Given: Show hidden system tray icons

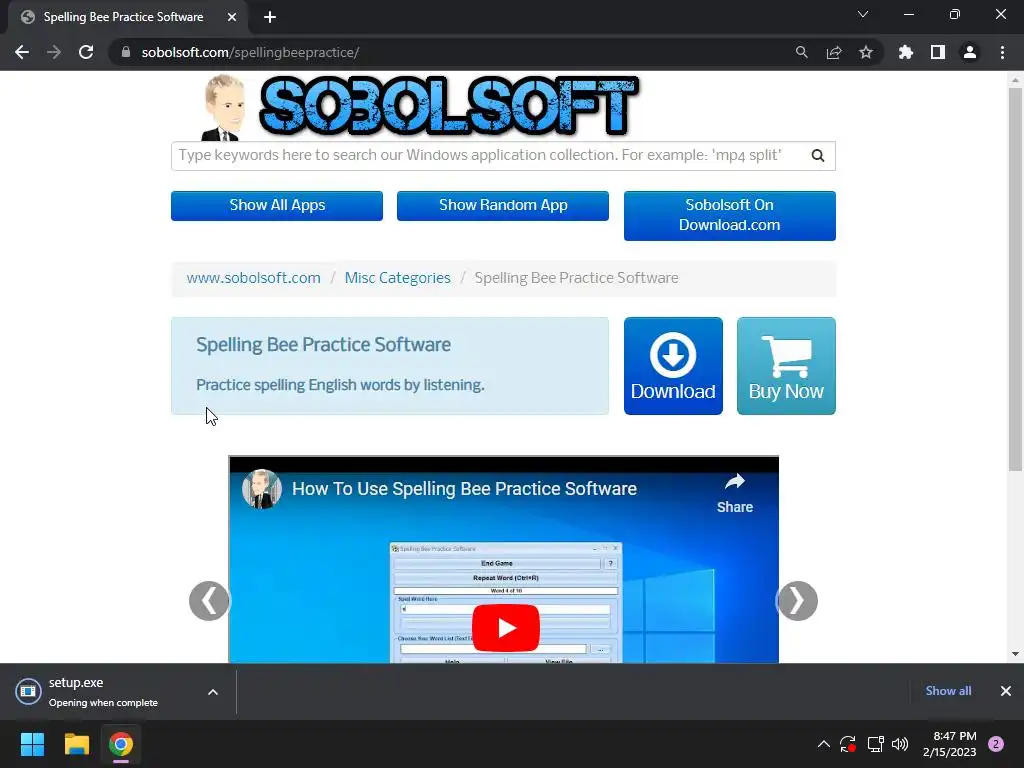Looking at the screenshot, I should click(824, 744).
